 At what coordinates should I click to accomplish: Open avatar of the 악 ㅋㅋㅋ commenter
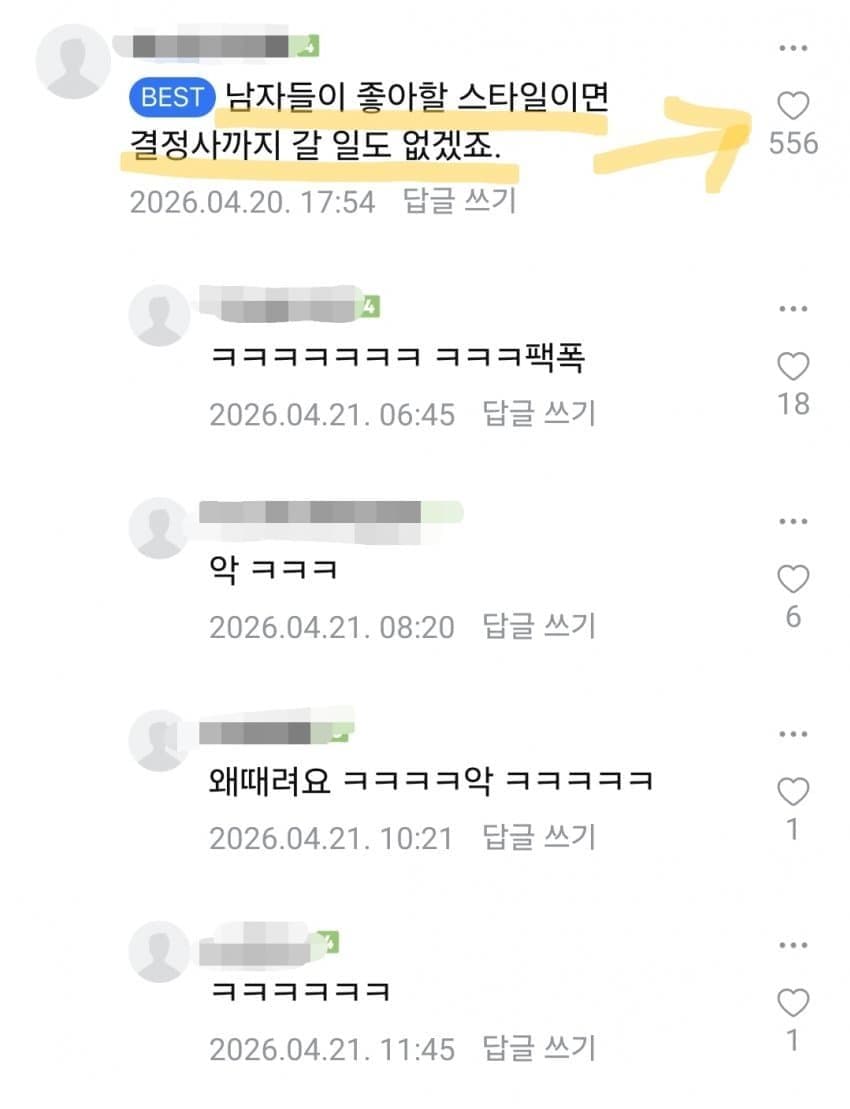point(160,528)
